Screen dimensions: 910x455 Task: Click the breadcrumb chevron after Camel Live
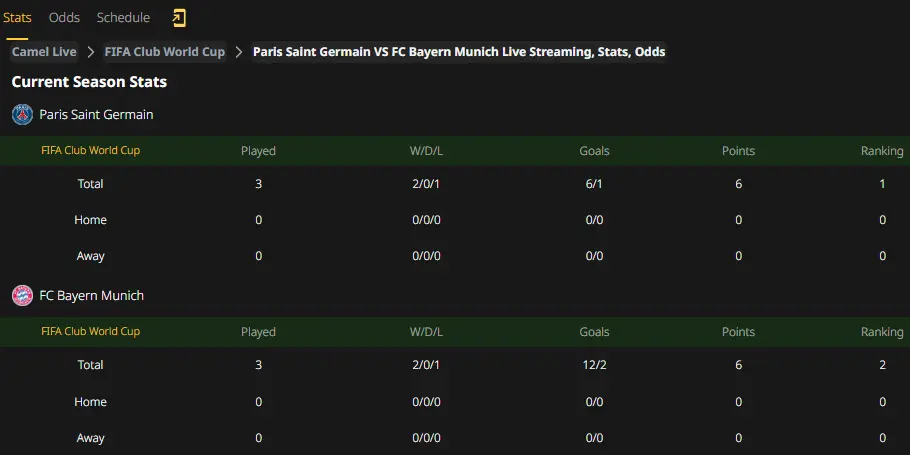click(91, 52)
